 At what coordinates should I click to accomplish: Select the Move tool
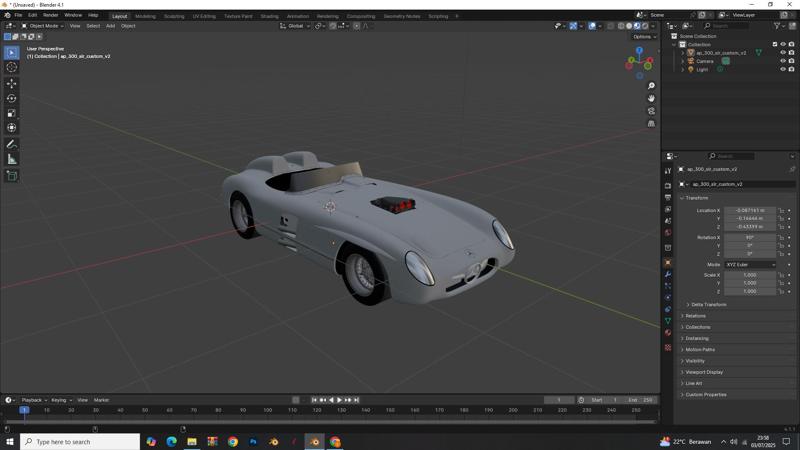pyautogui.click(x=11, y=83)
